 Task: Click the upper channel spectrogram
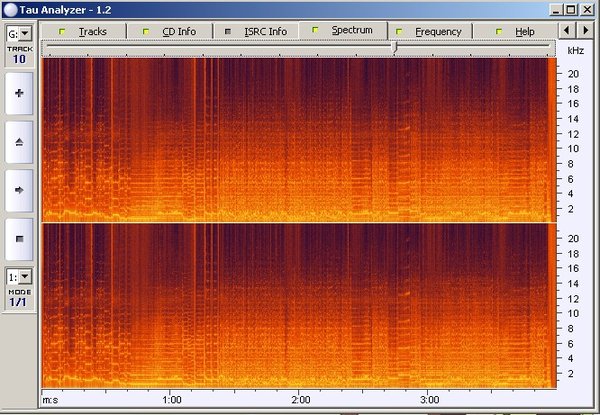(x=299, y=140)
